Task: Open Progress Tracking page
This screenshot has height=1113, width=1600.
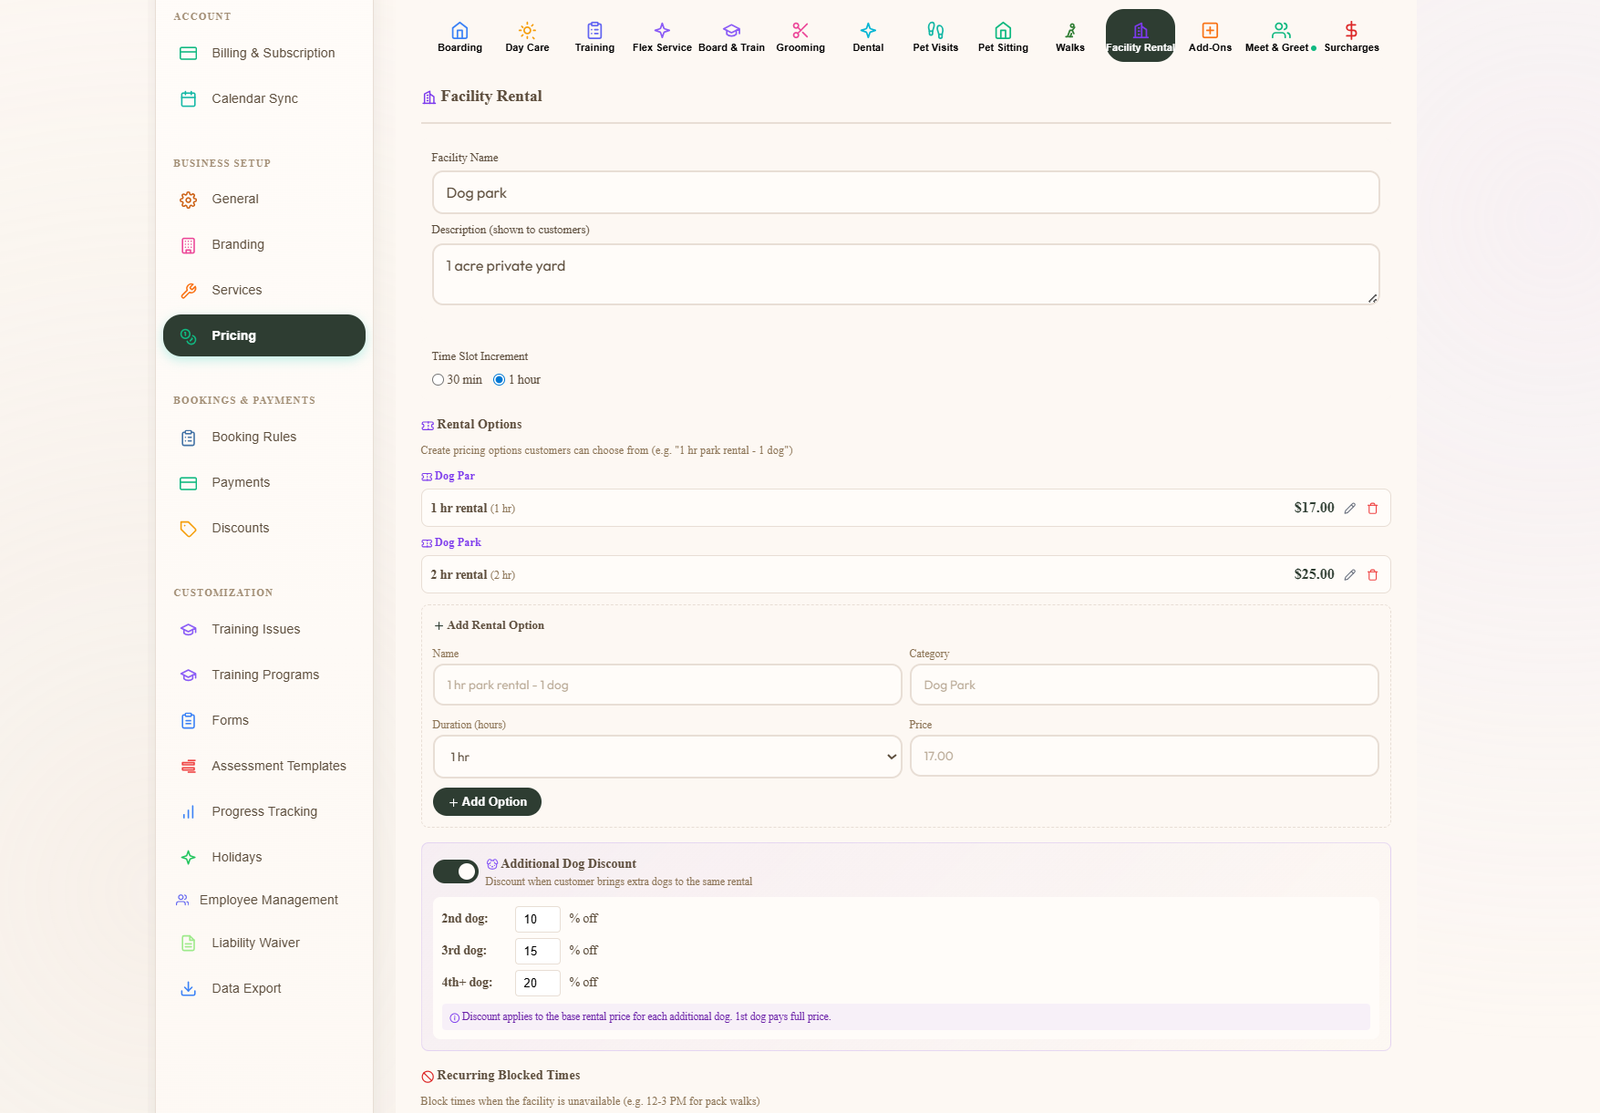Action: tap(264, 812)
